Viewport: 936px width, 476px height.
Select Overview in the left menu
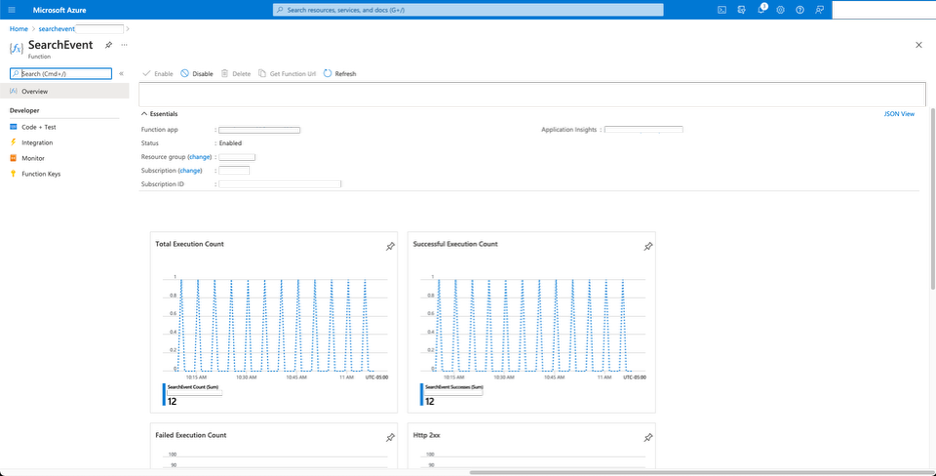click(x=64, y=91)
